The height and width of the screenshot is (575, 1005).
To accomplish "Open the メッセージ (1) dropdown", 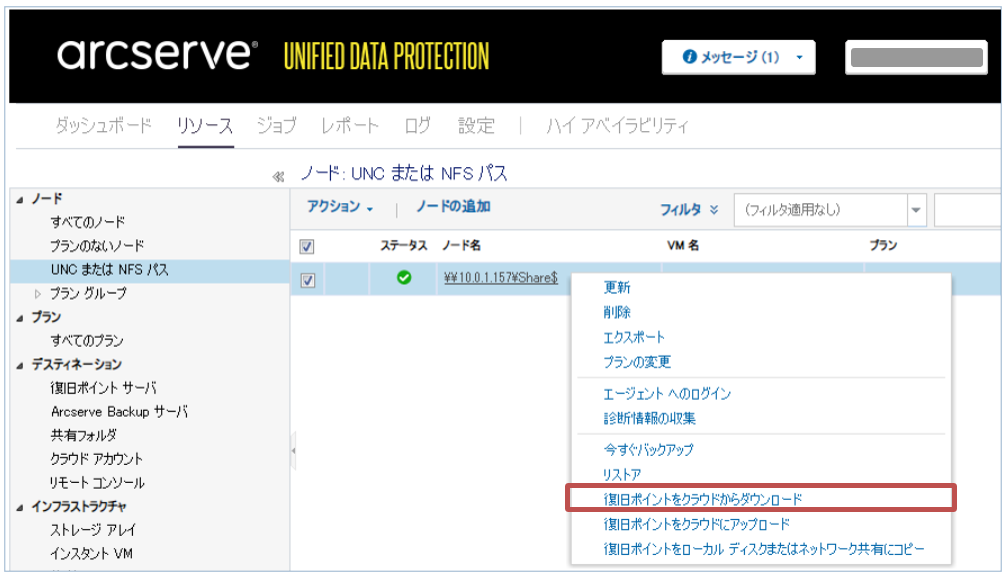I will click(x=738, y=57).
